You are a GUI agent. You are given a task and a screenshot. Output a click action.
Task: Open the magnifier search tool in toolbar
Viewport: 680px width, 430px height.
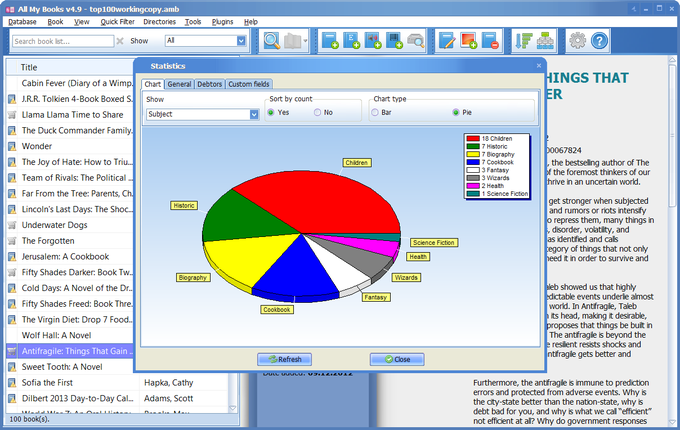[272, 41]
